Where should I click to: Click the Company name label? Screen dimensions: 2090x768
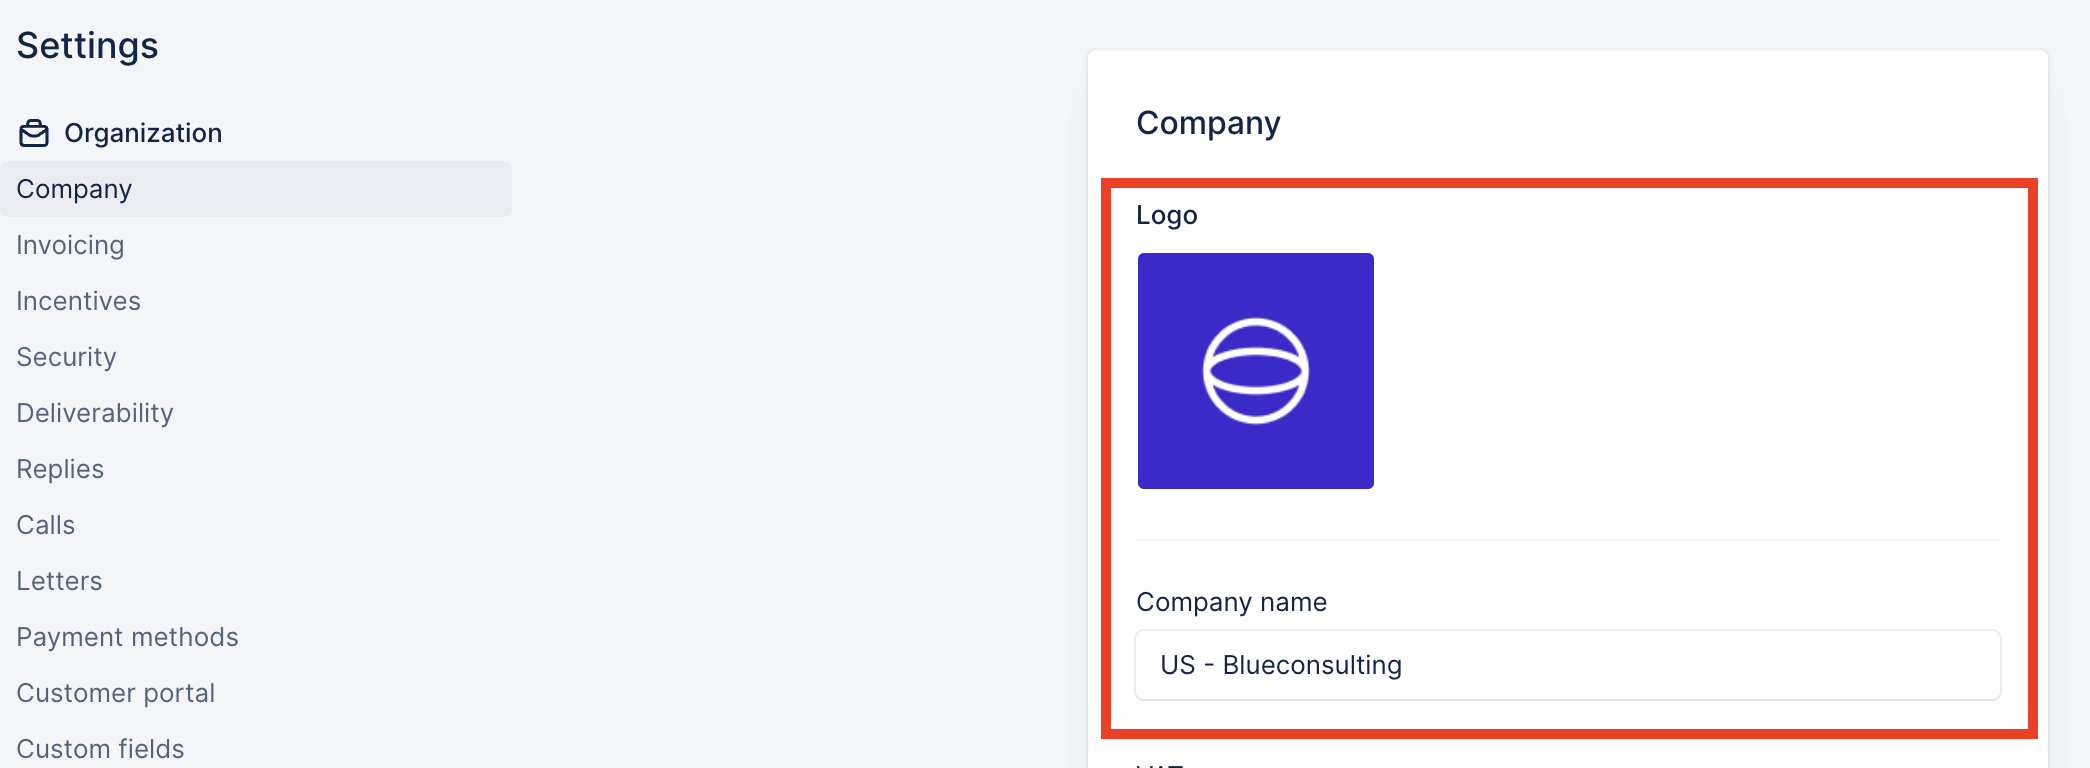click(1231, 602)
